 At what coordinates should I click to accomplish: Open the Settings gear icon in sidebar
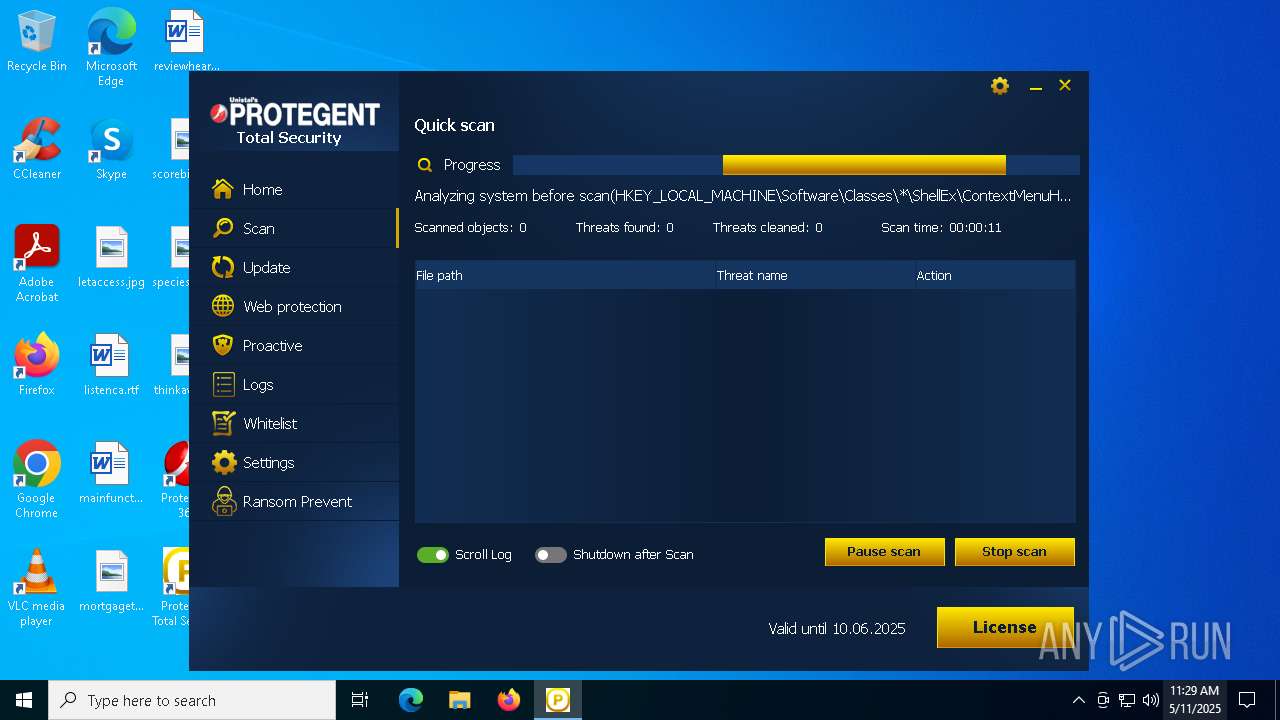(x=224, y=462)
